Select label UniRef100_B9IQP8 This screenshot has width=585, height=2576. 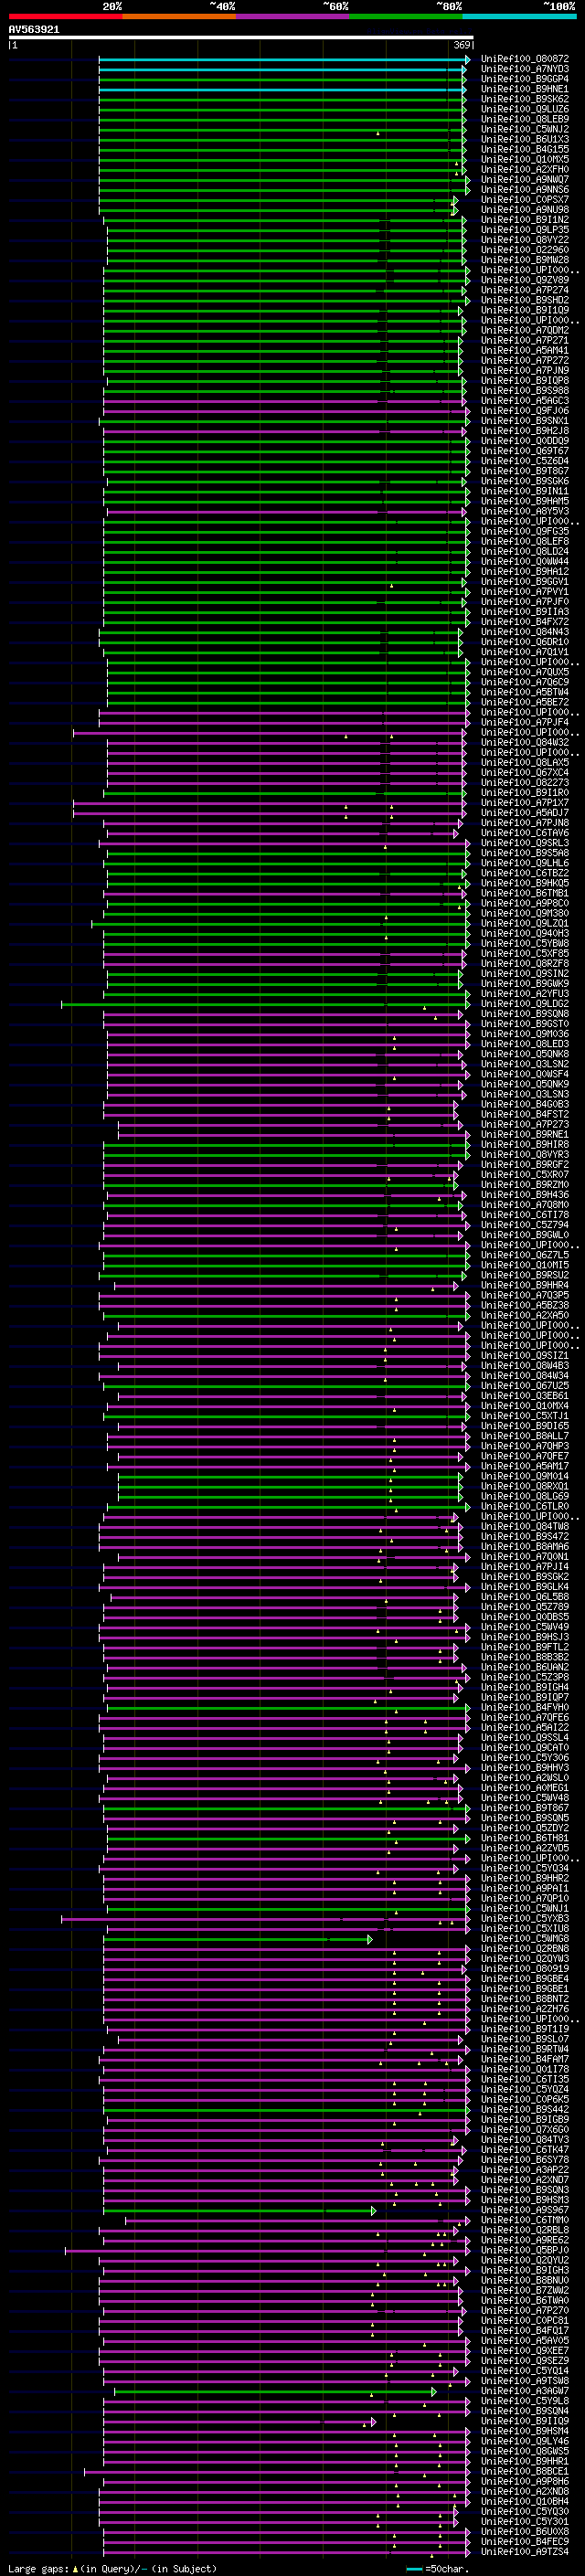tap(525, 381)
